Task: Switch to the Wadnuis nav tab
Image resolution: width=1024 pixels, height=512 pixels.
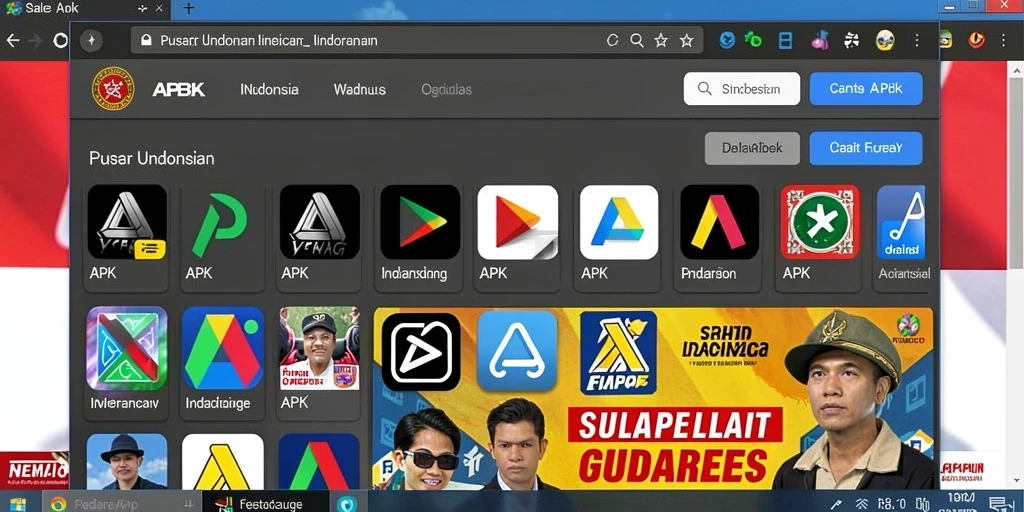Action: pos(360,89)
